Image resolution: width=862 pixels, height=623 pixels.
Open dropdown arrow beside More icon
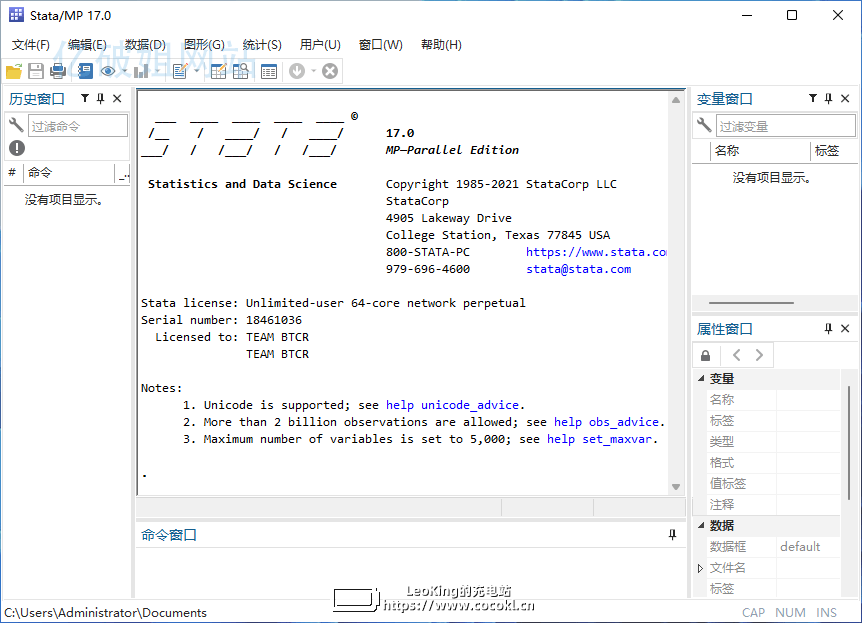313,71
